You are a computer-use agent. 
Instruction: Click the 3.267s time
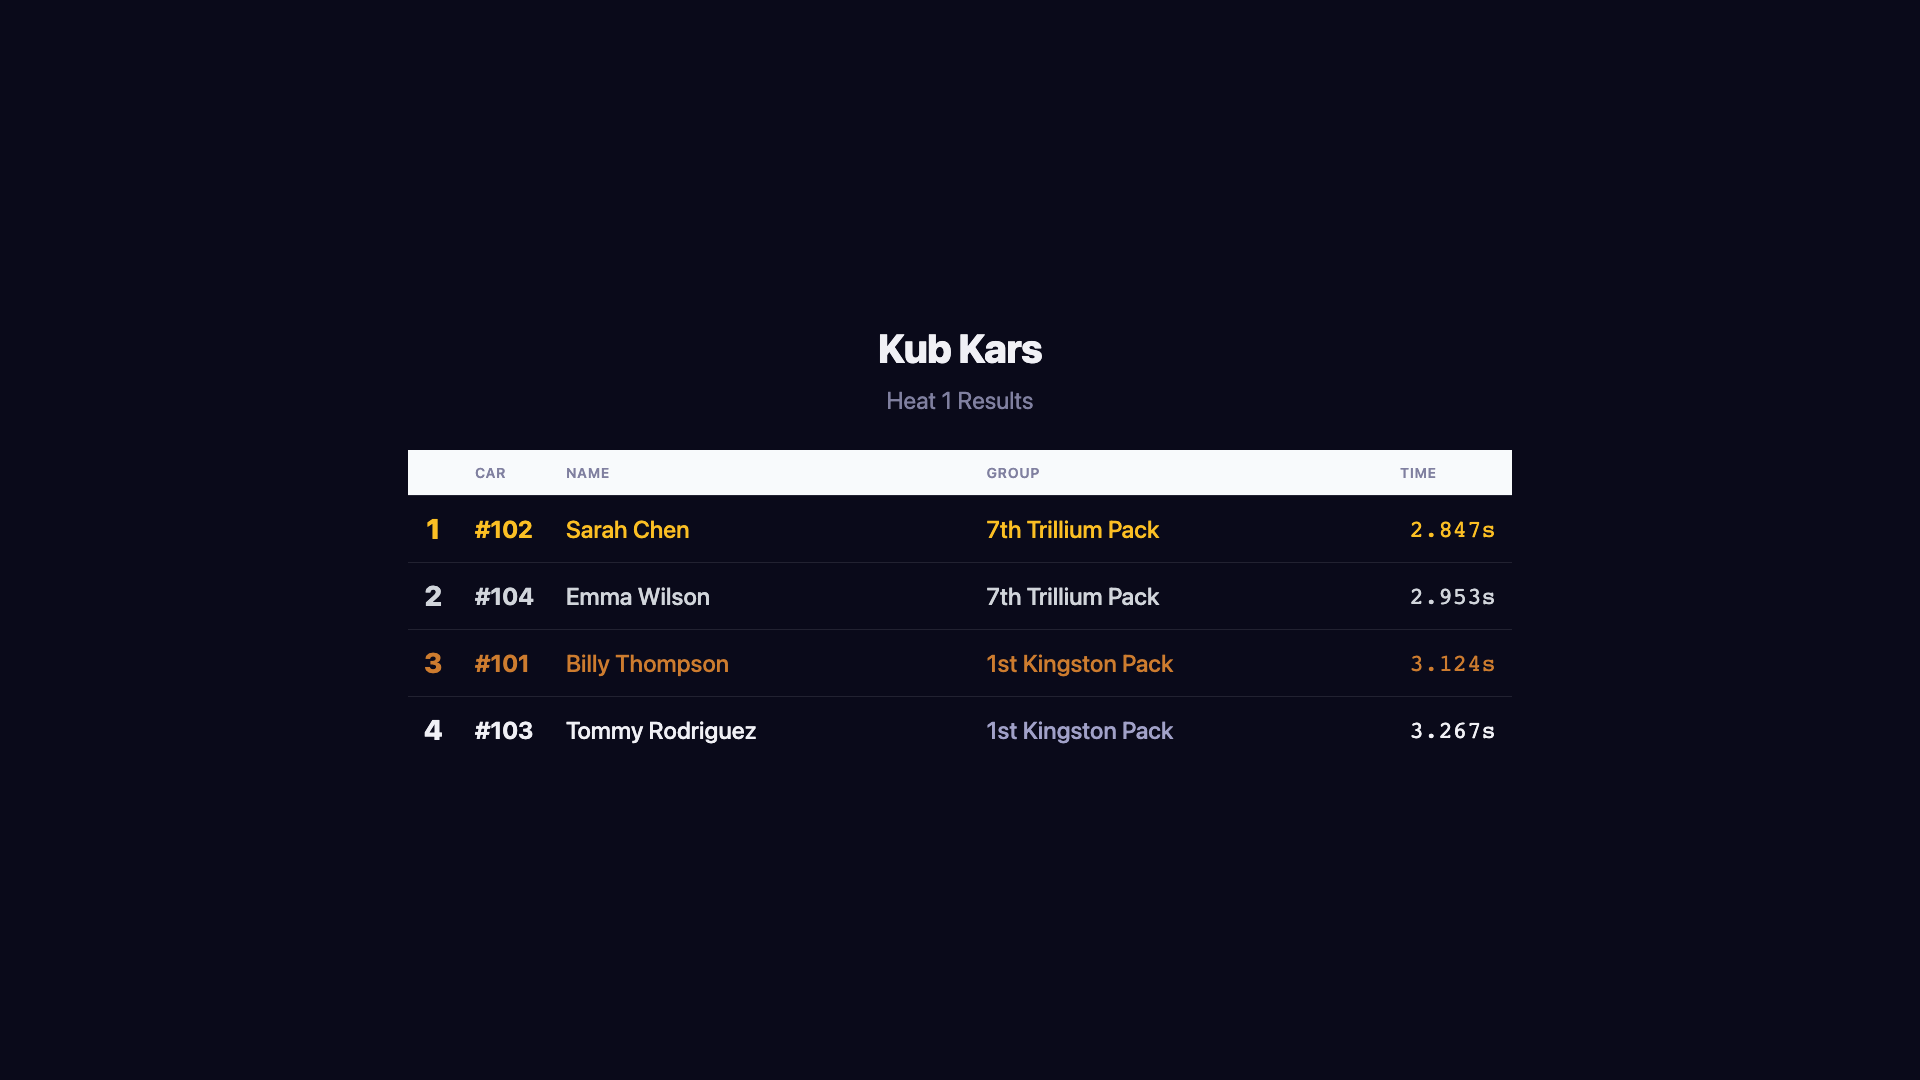[x=1451, y=731]
